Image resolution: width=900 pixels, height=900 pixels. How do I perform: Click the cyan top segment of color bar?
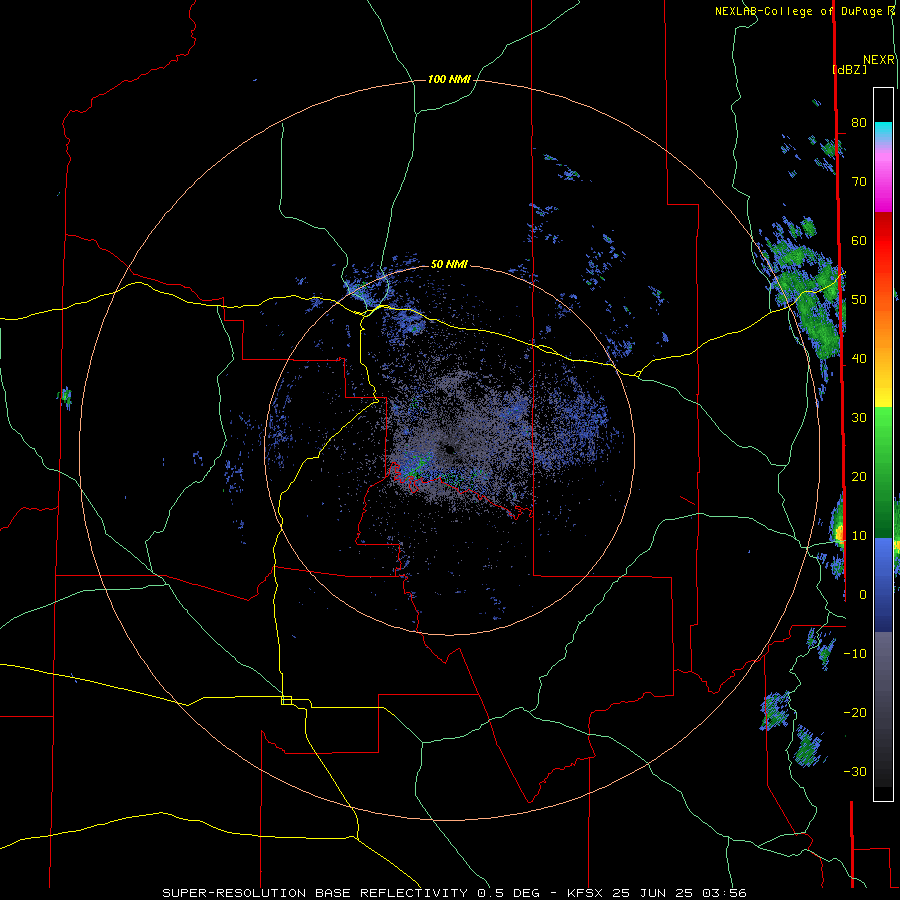point(883,130)
